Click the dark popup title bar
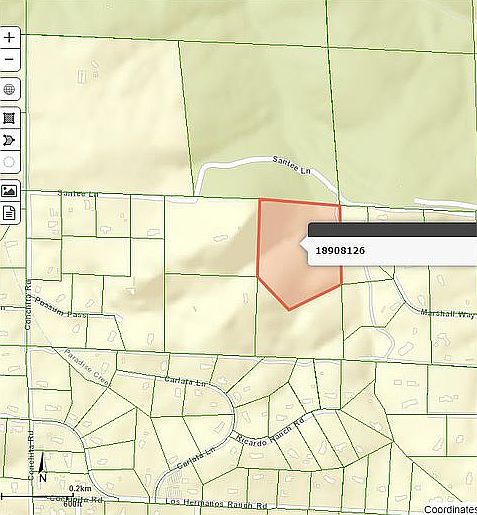The image size is (477, 515). click(393, 230)
